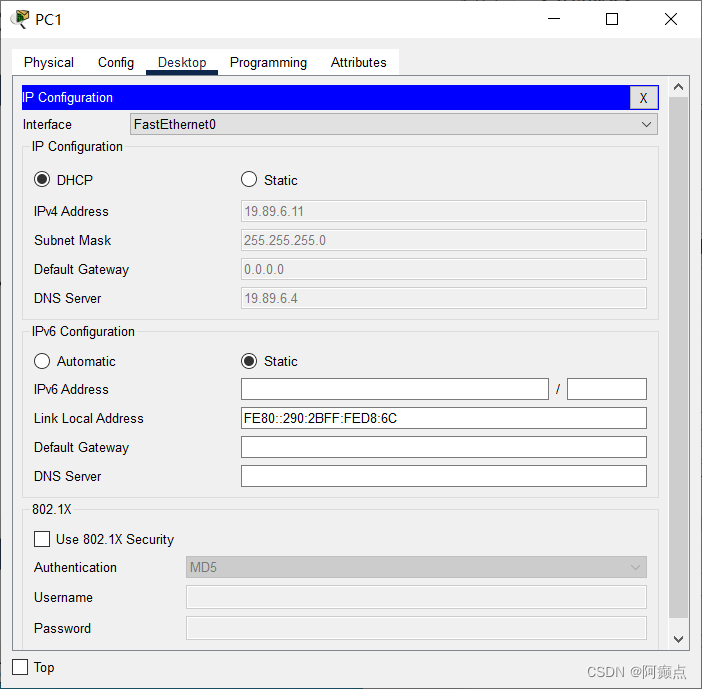
Task: Select the DHCP radio button
Action: (42, 180)
